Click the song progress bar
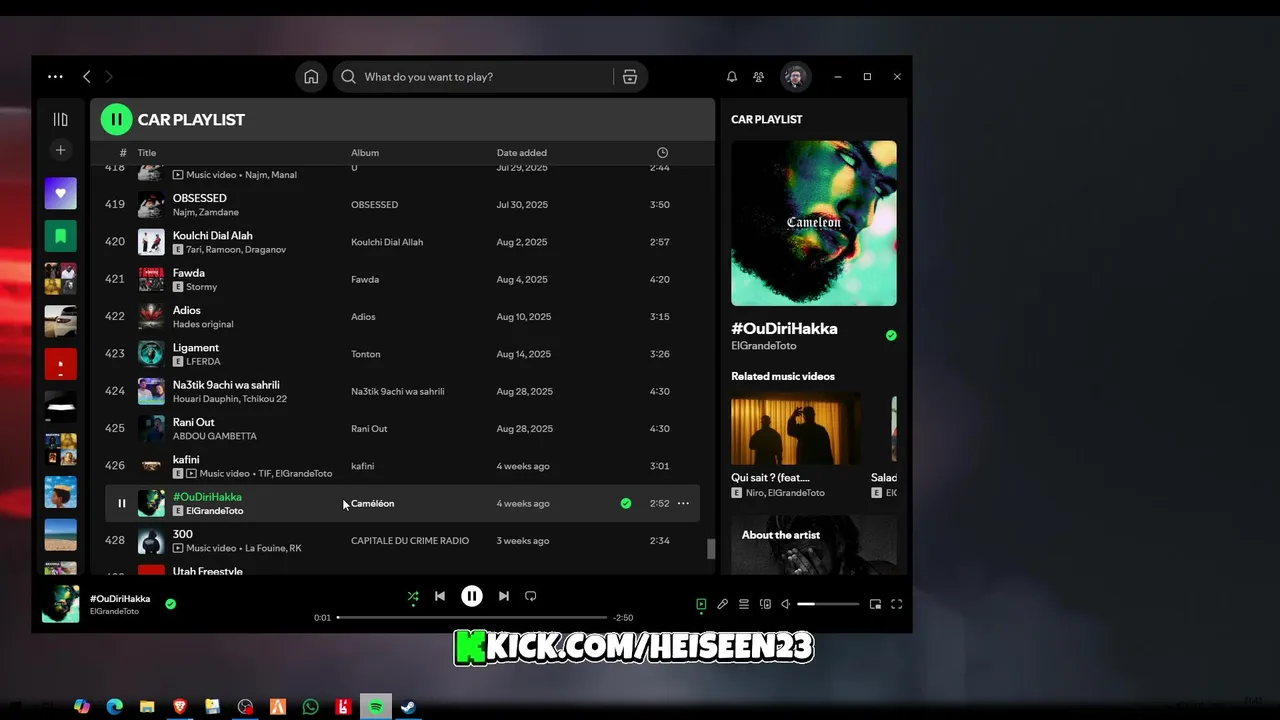 (472, 618)
